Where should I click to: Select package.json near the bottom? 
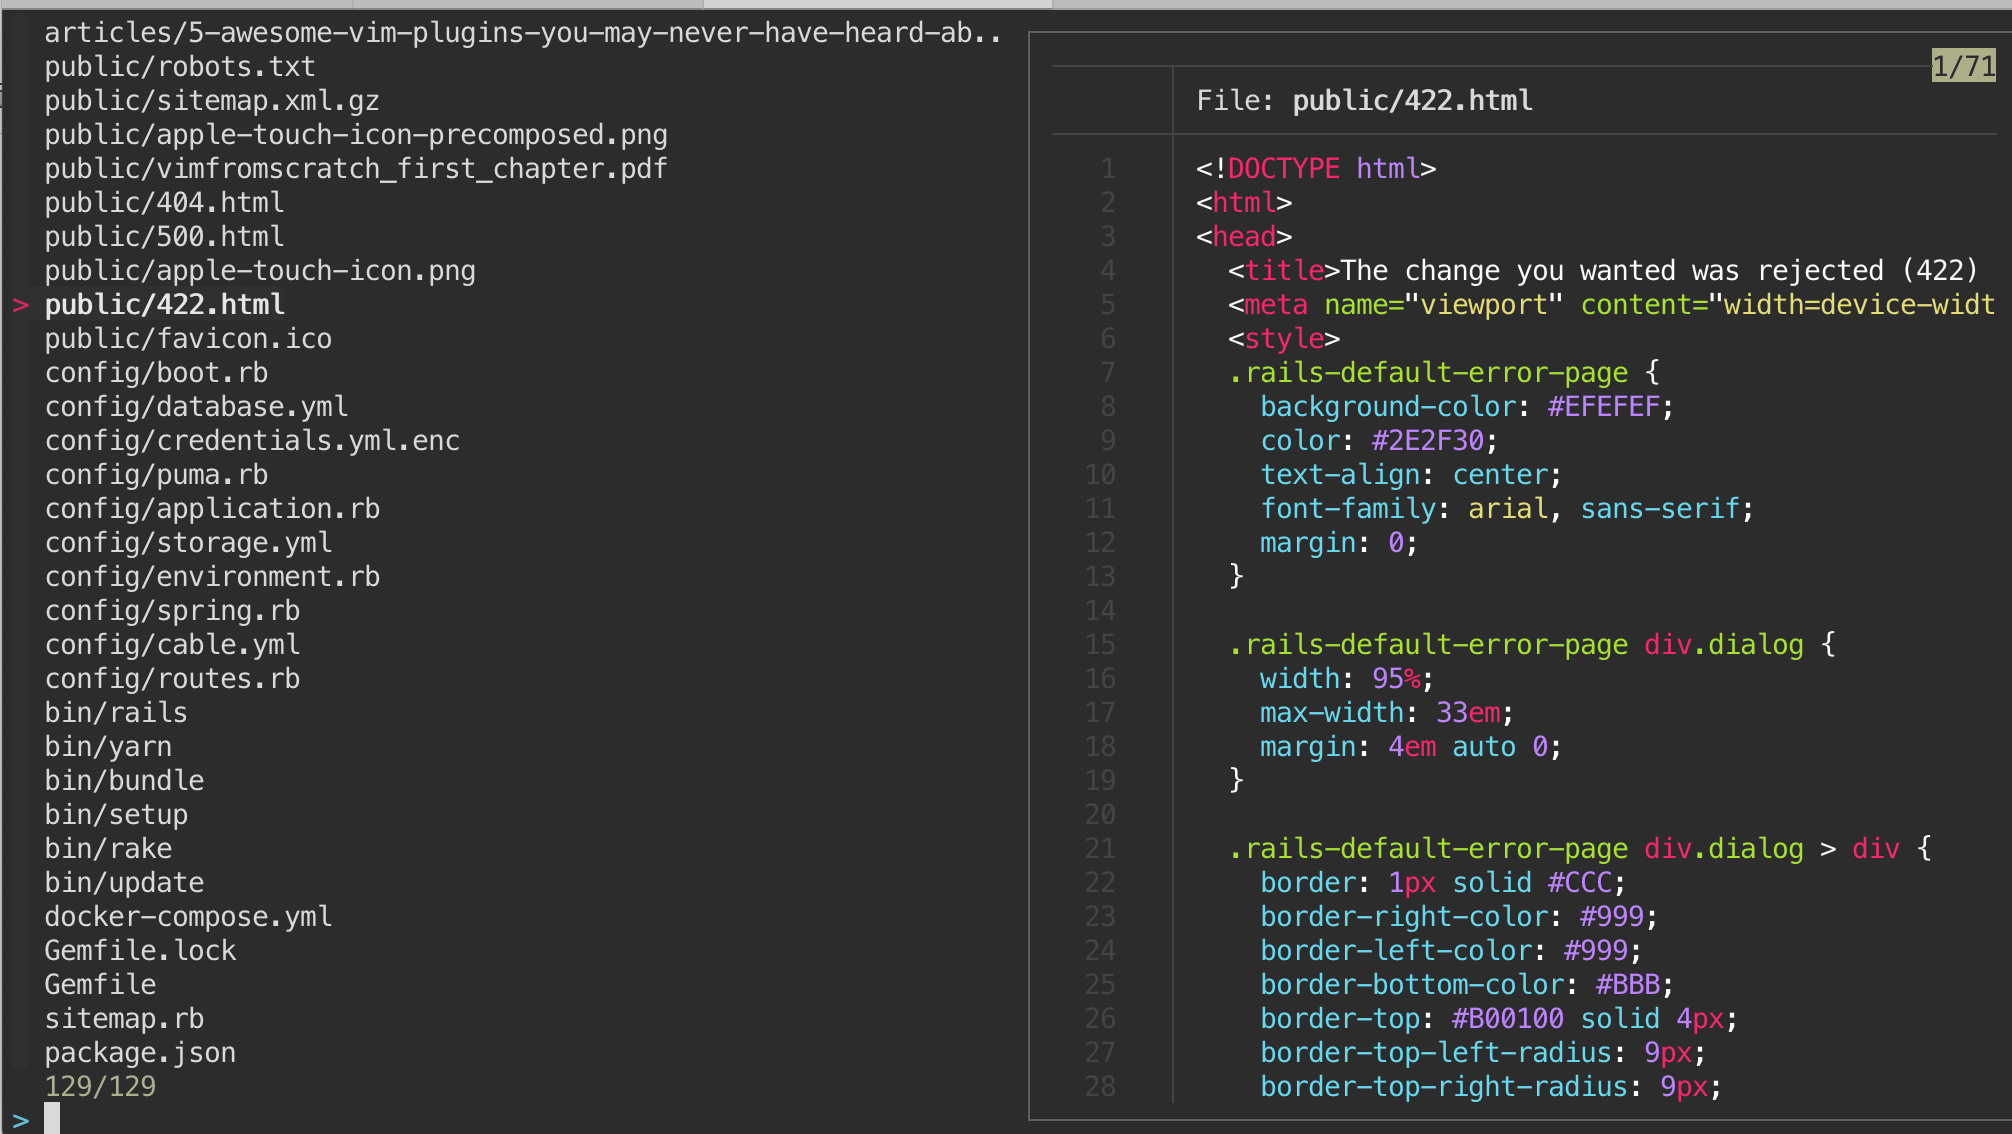[140, 1052]
